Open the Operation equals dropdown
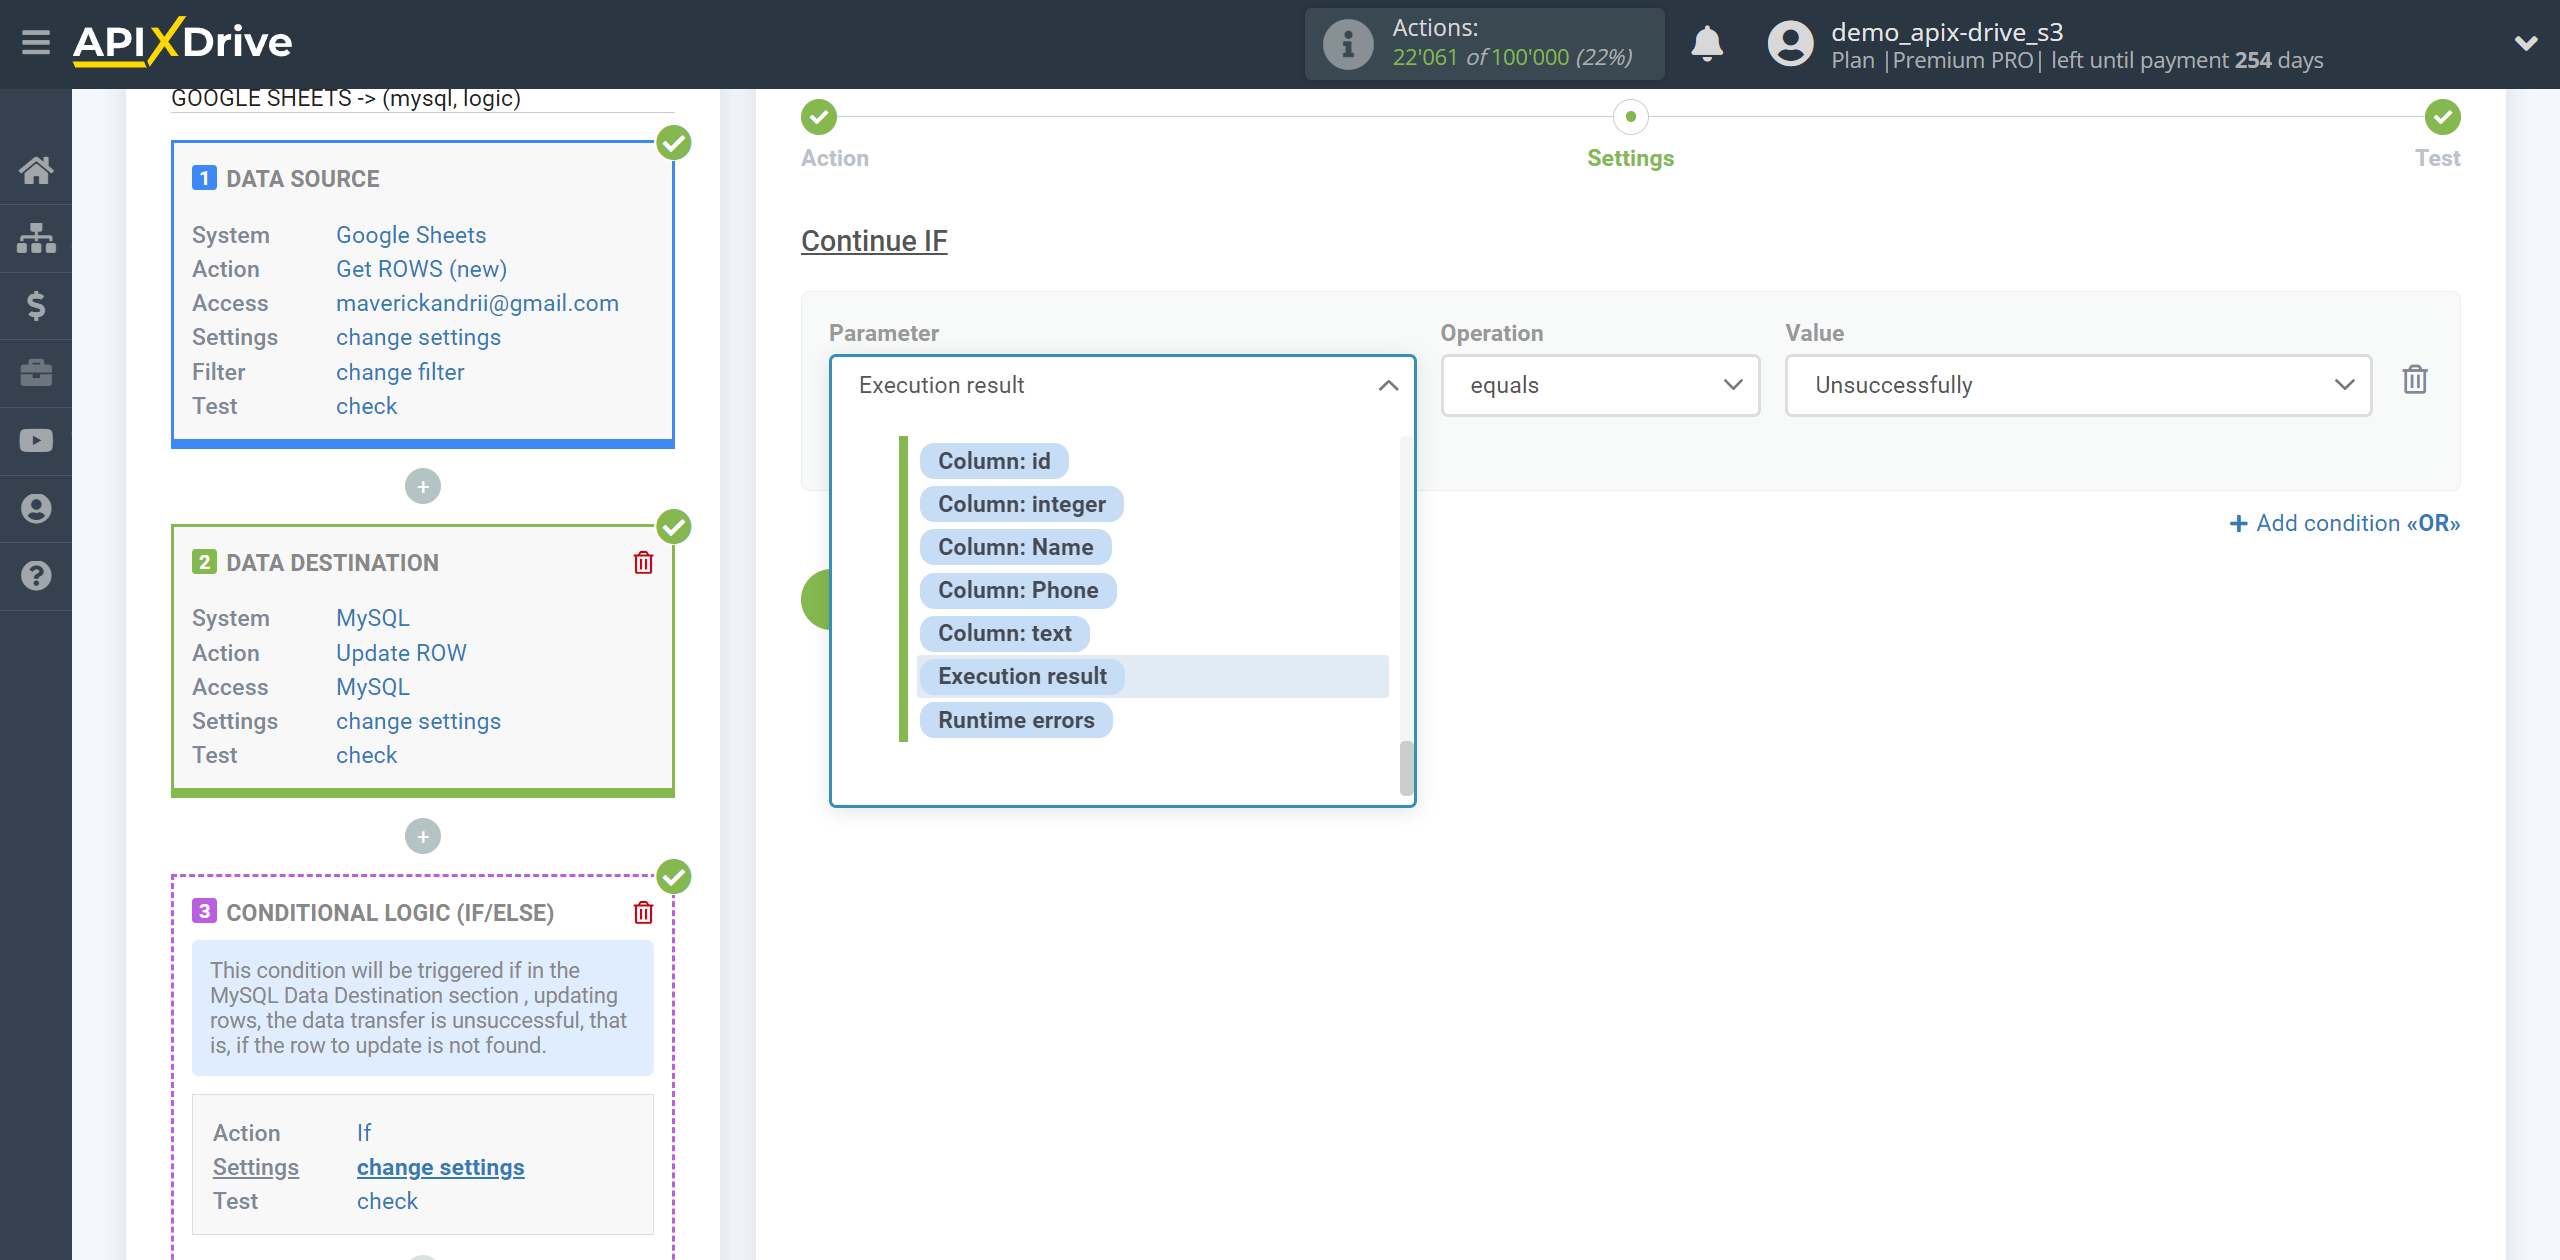The image size is (2560, 1260). [1598, 385]
